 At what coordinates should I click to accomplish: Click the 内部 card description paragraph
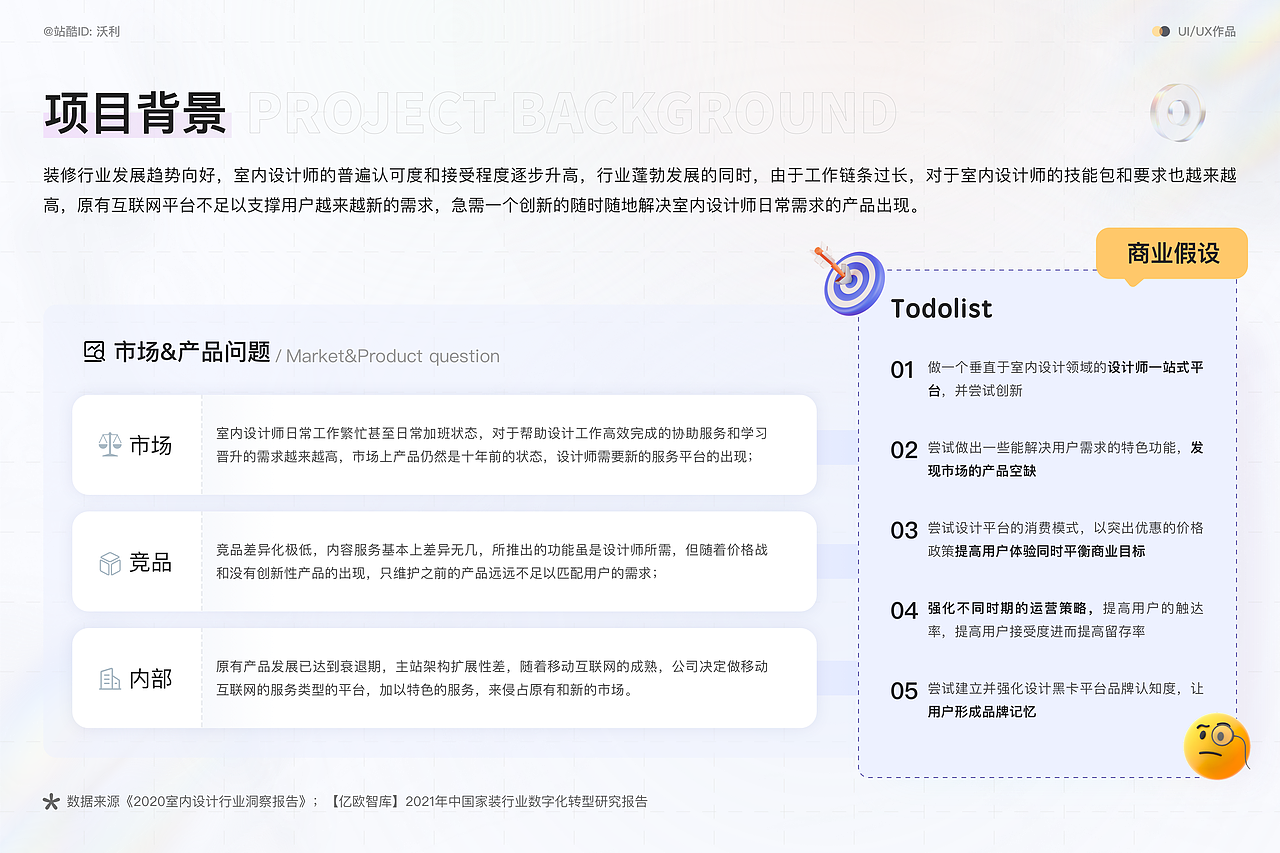491,678
